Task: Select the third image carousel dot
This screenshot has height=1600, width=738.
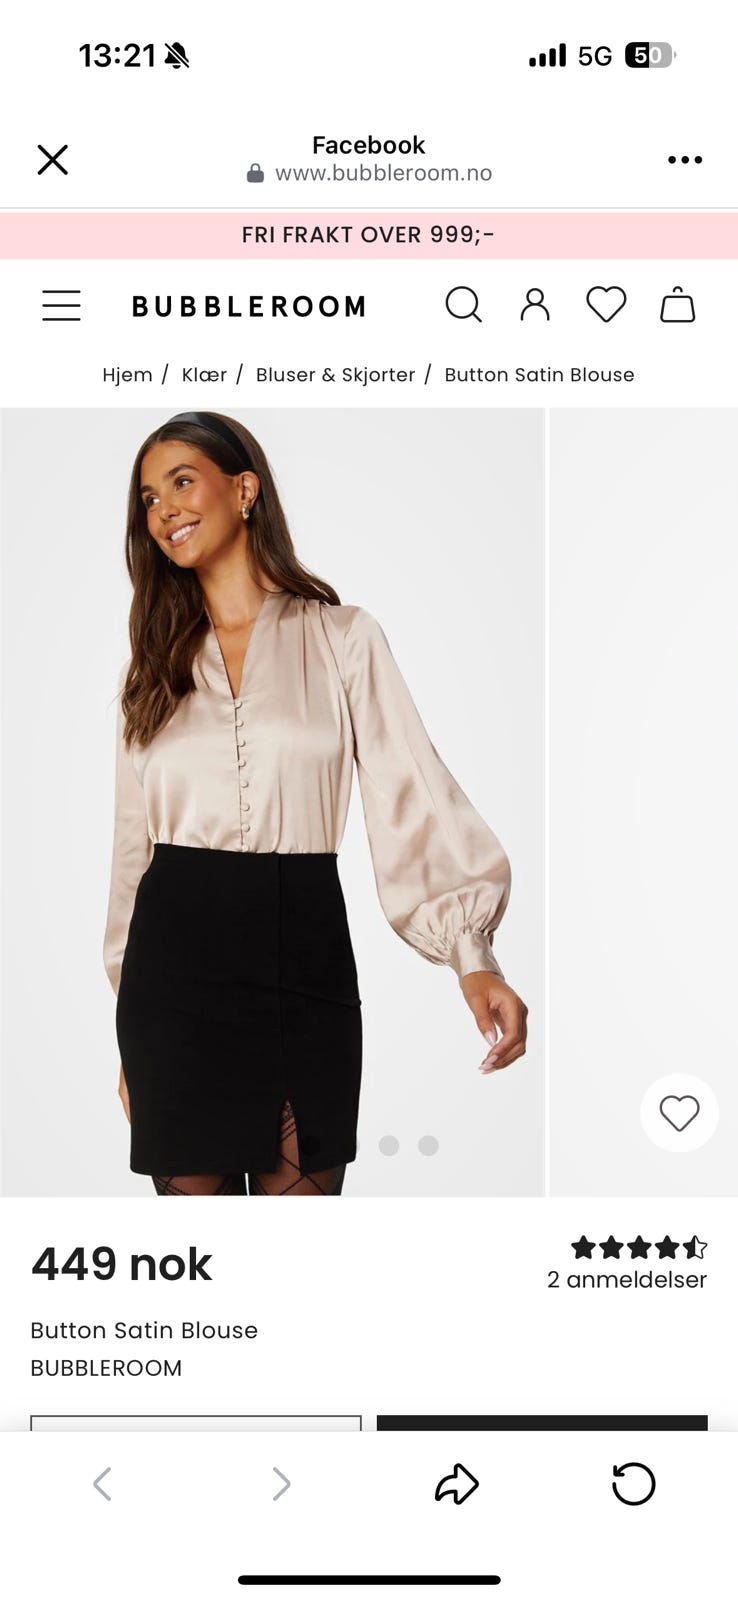Action: click(389, 1145)
